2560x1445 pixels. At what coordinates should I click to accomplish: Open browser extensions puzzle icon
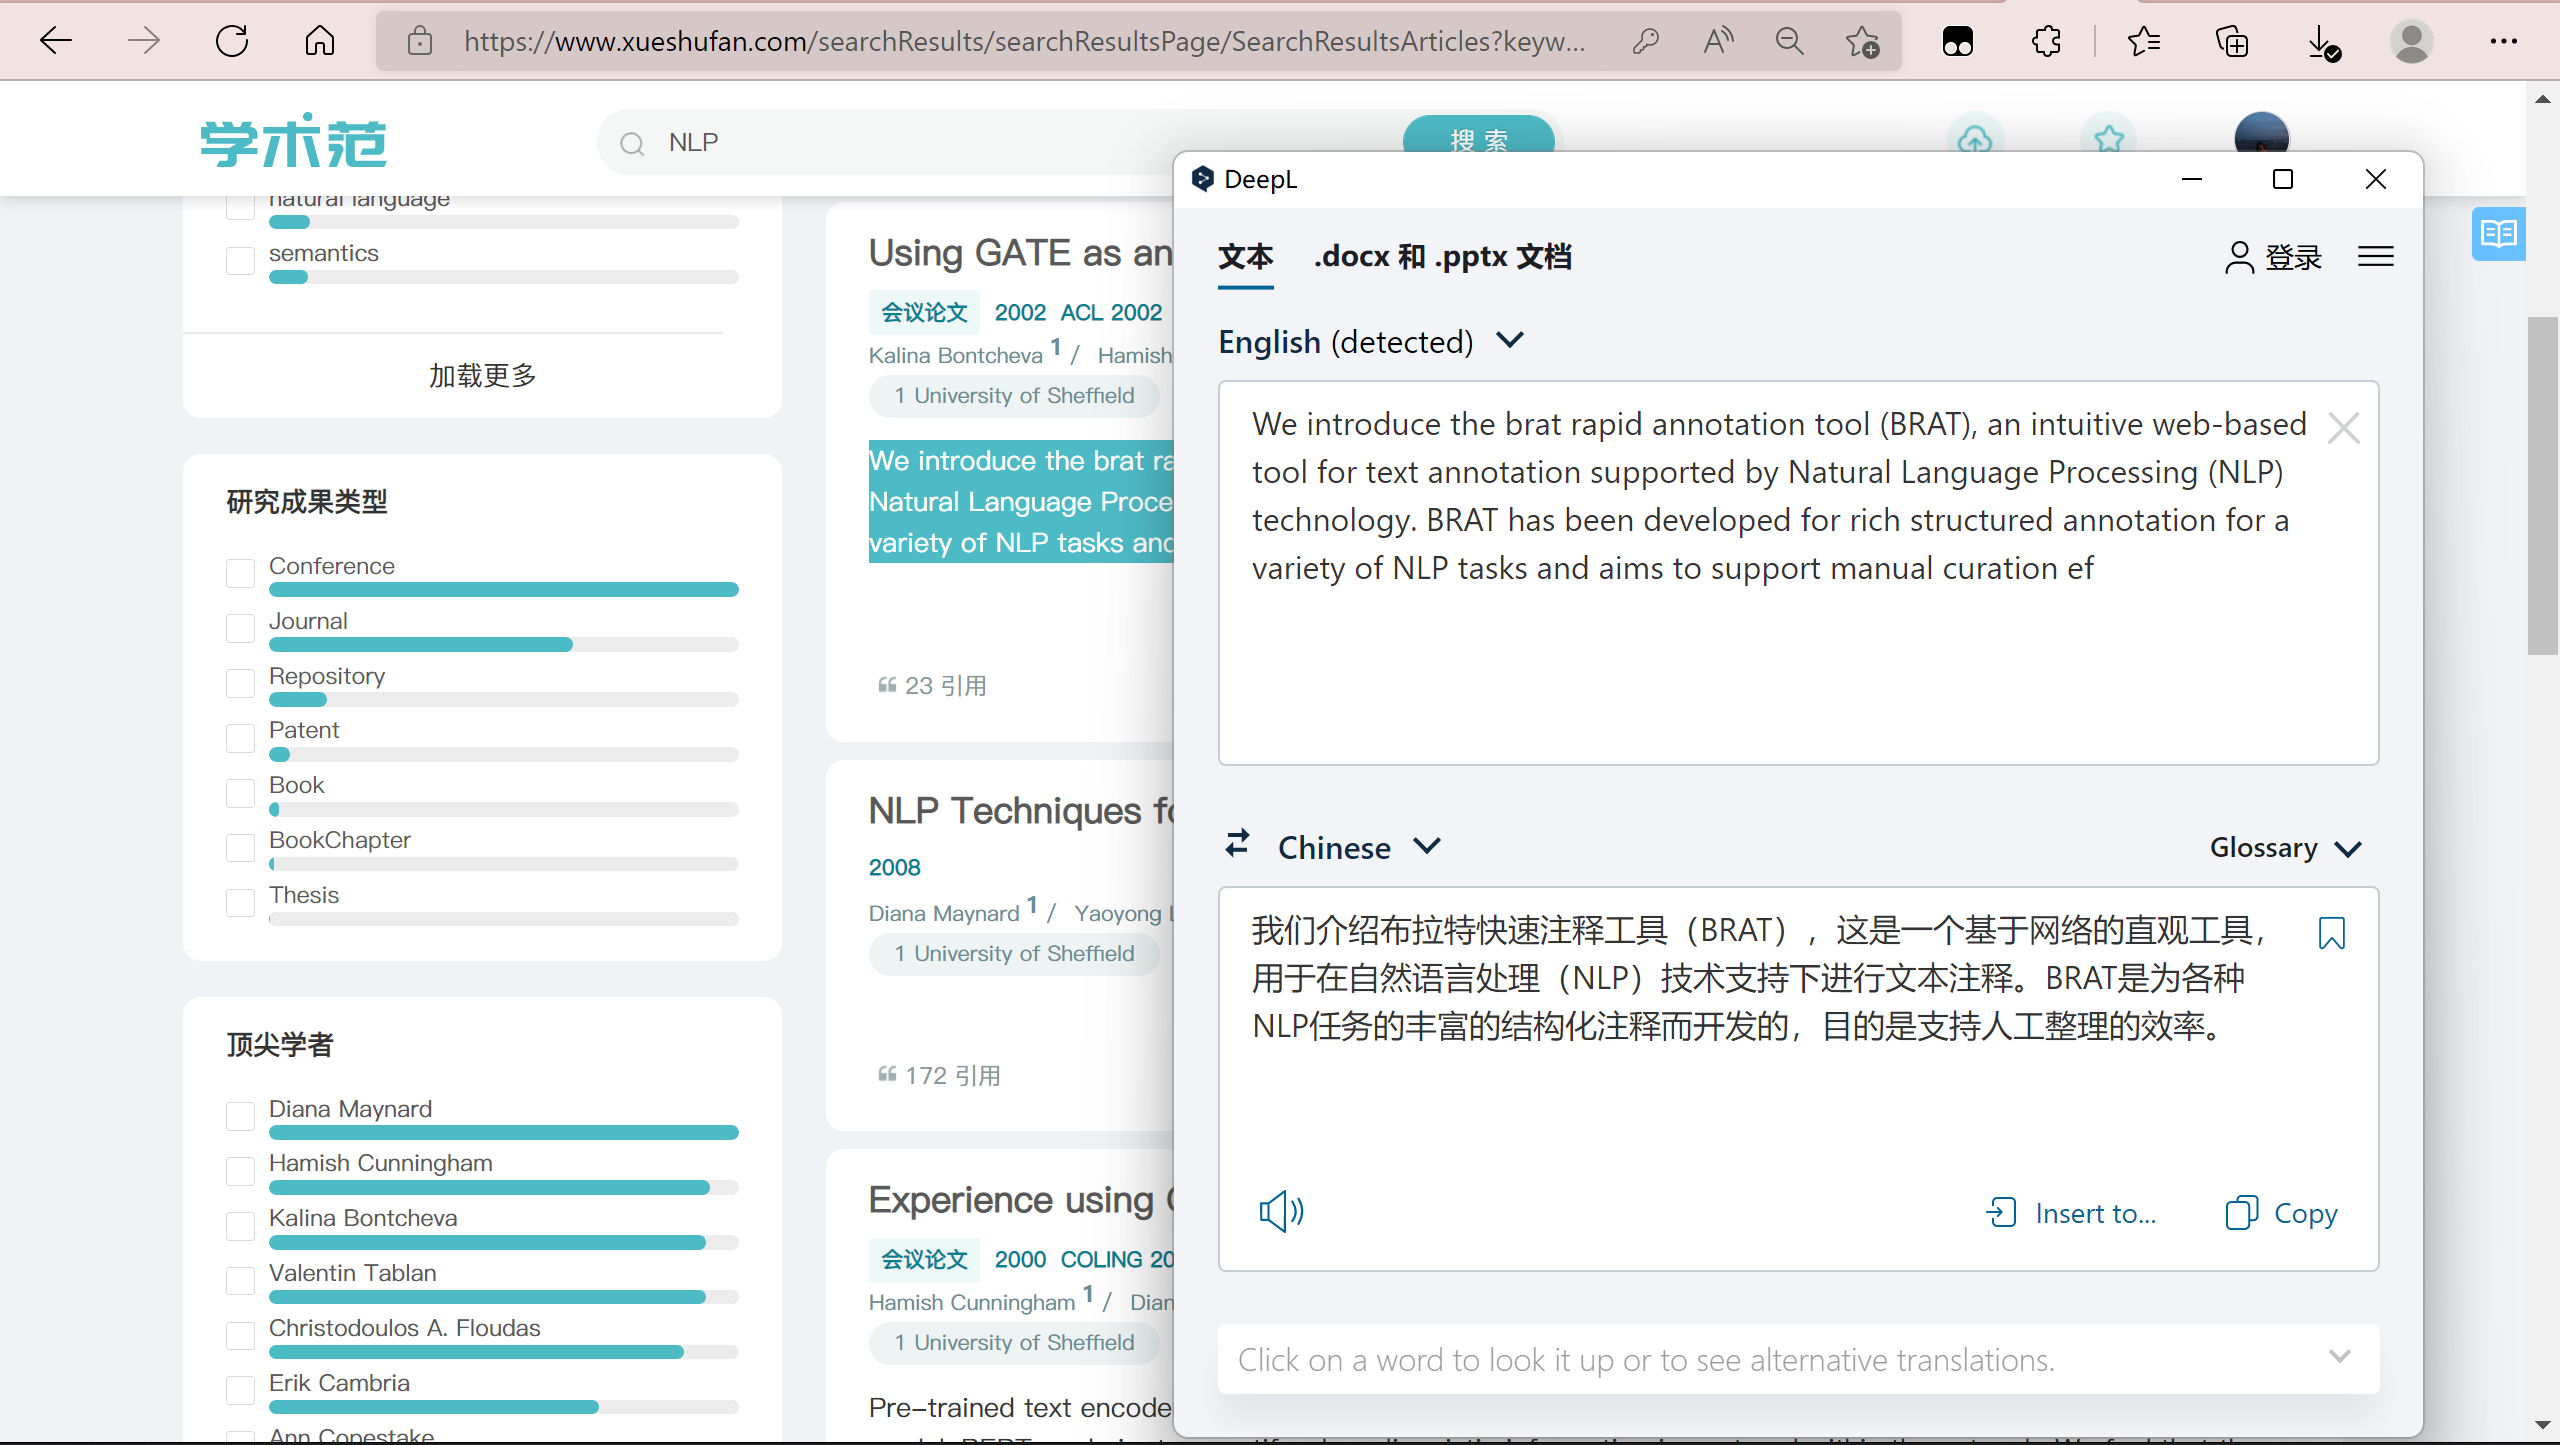coord(2047,41)
